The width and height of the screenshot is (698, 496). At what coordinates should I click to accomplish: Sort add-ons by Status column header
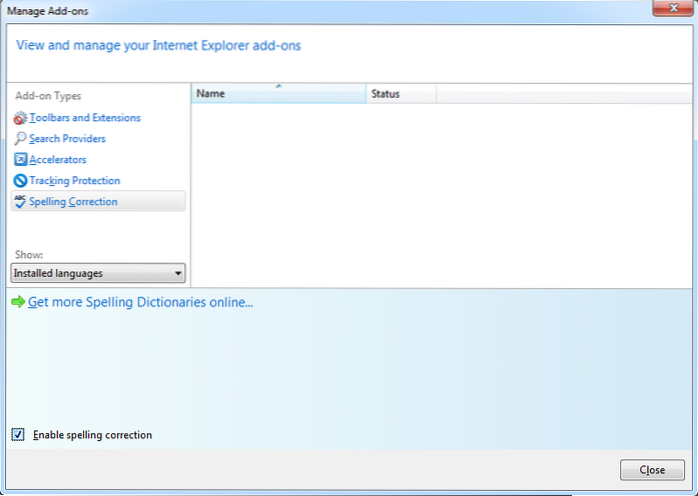pos(400,94)
